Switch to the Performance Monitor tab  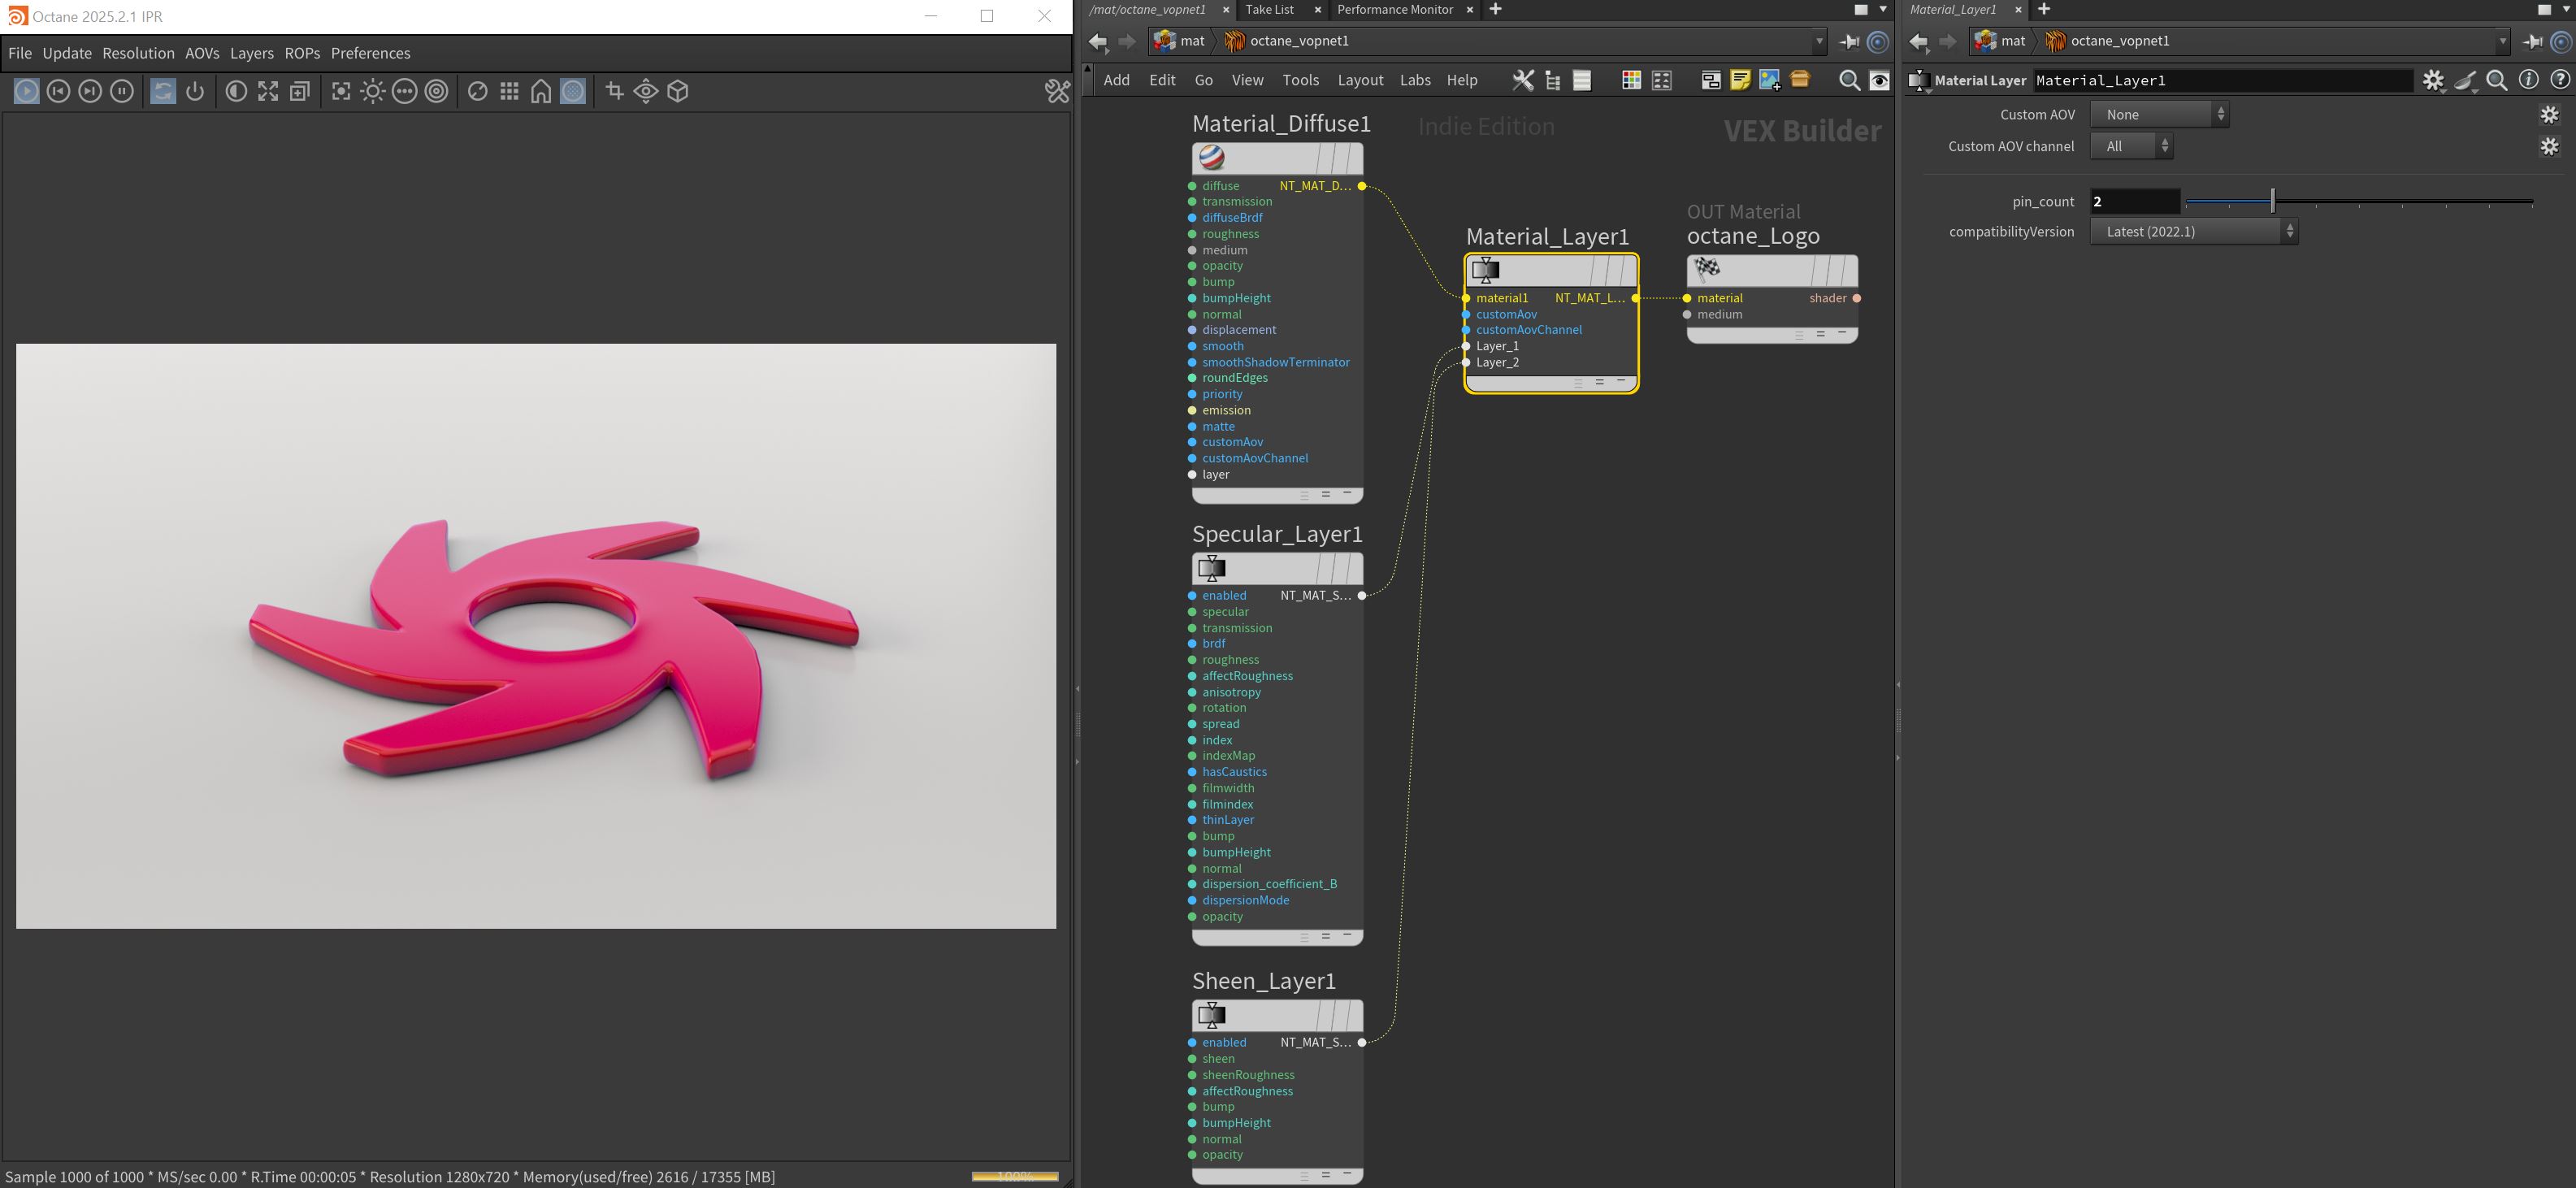[1394, 9]
